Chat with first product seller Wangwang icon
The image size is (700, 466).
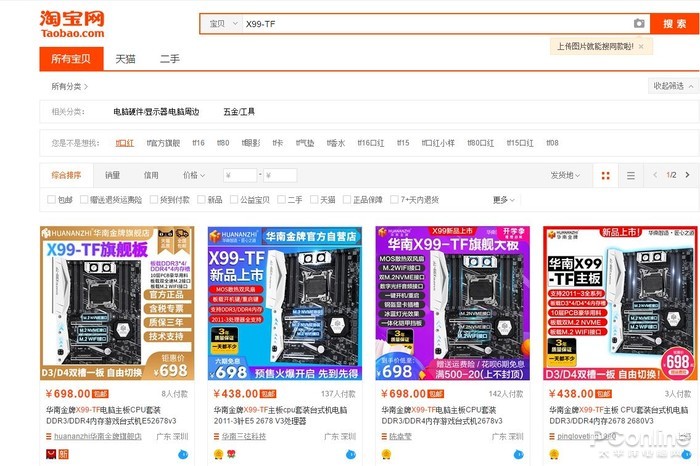[x=183, y=454]
